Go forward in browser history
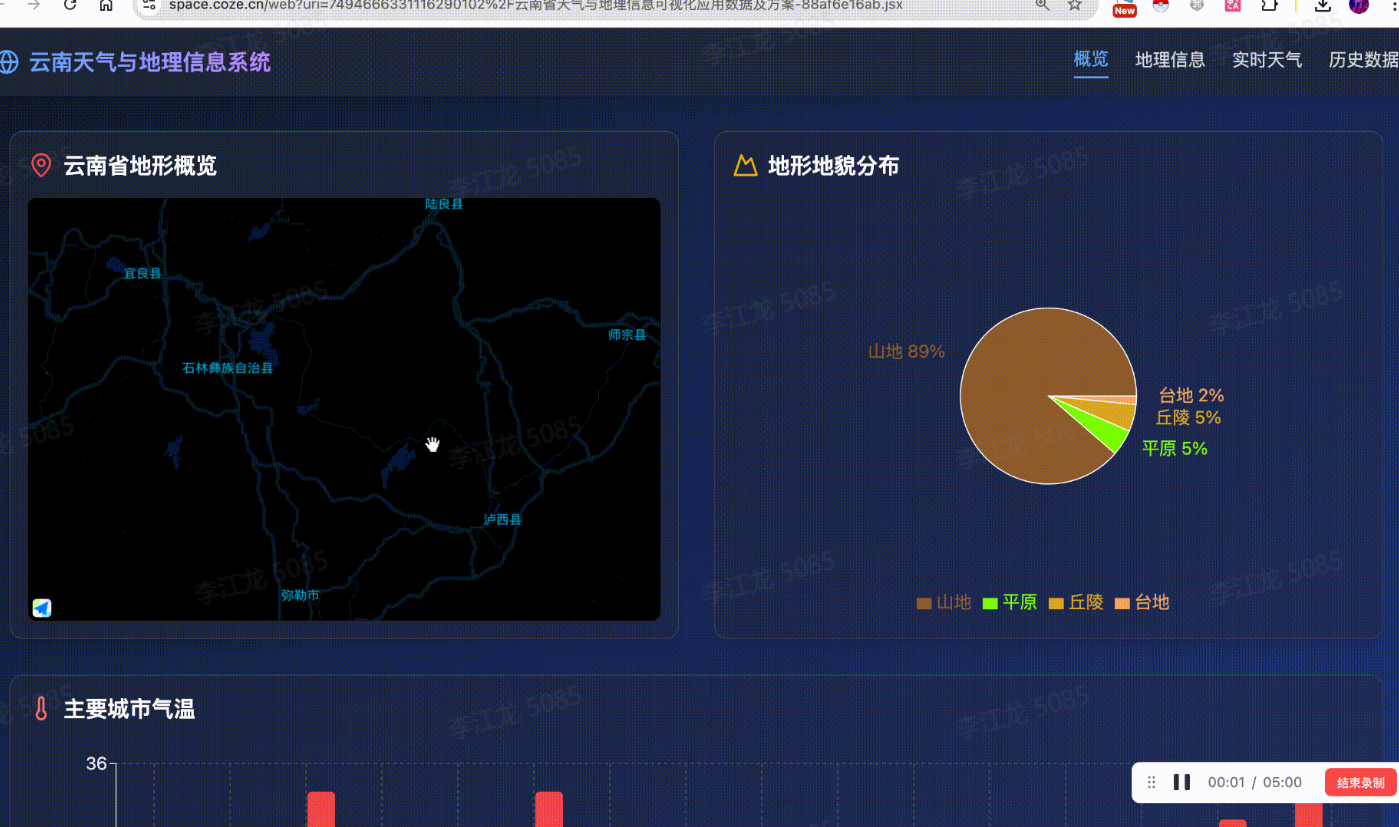 tap(34, 5)
